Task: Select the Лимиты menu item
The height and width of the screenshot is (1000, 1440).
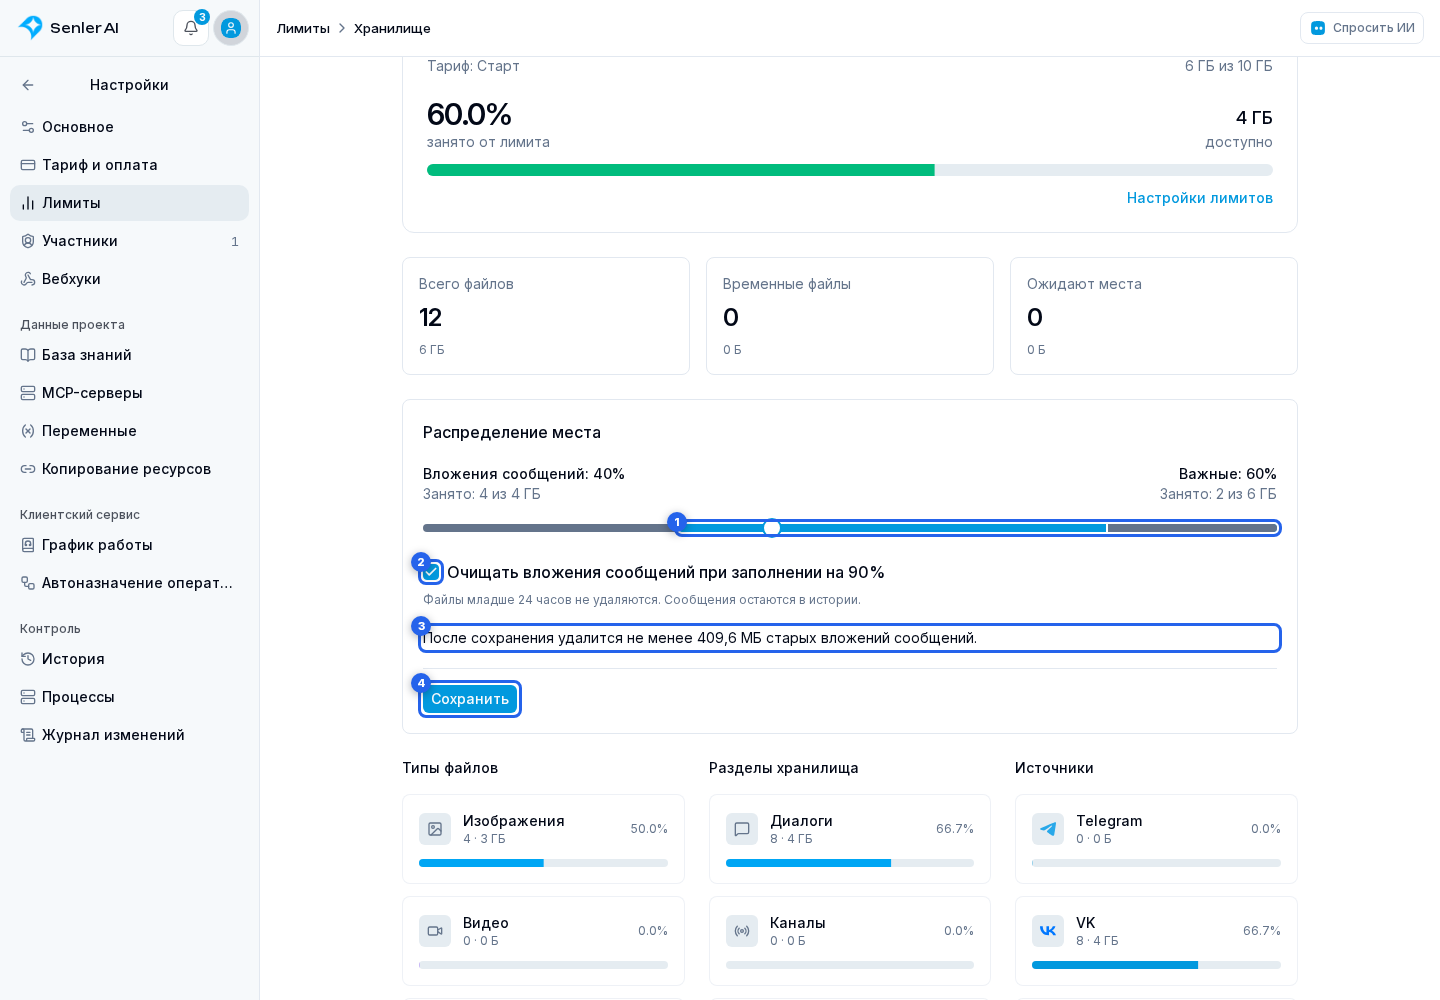Action: click(129, 203)
